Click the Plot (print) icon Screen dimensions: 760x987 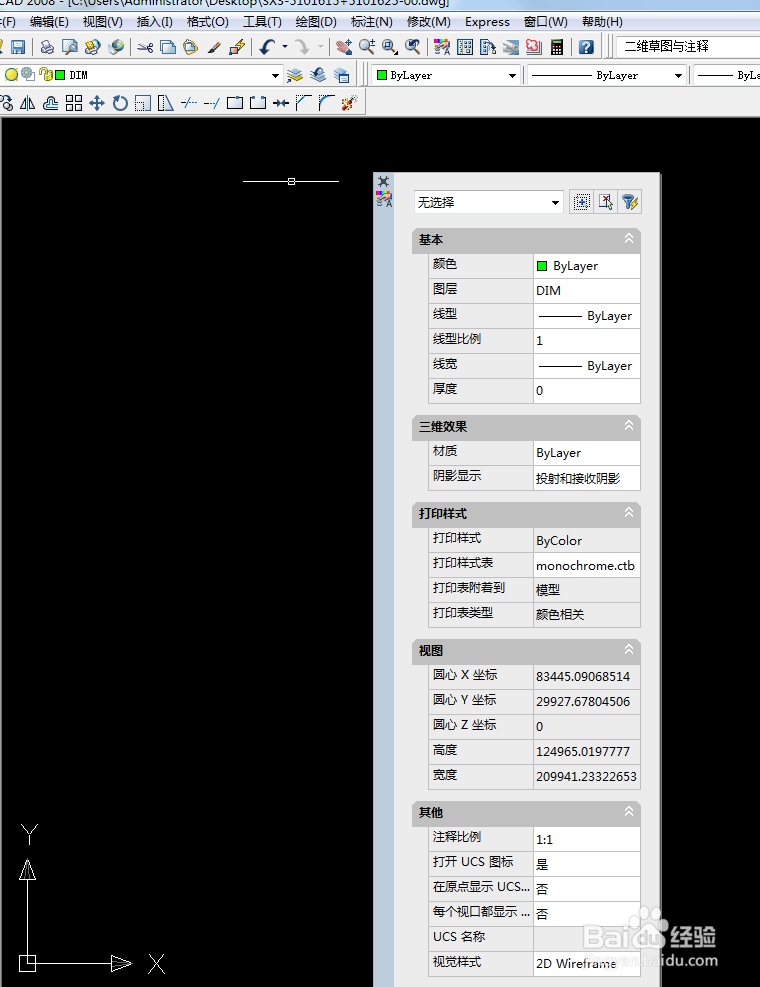point(47,47)
